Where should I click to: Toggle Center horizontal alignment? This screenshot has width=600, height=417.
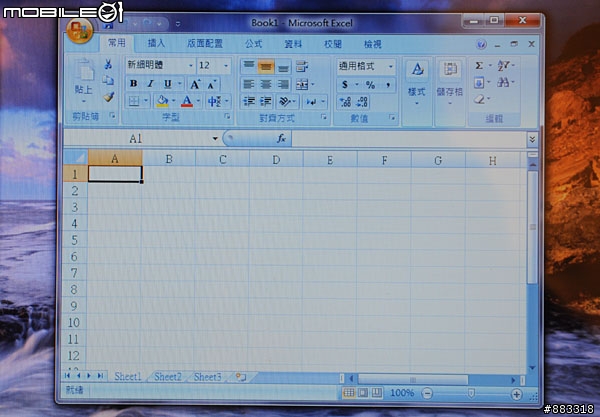point(266,84)
